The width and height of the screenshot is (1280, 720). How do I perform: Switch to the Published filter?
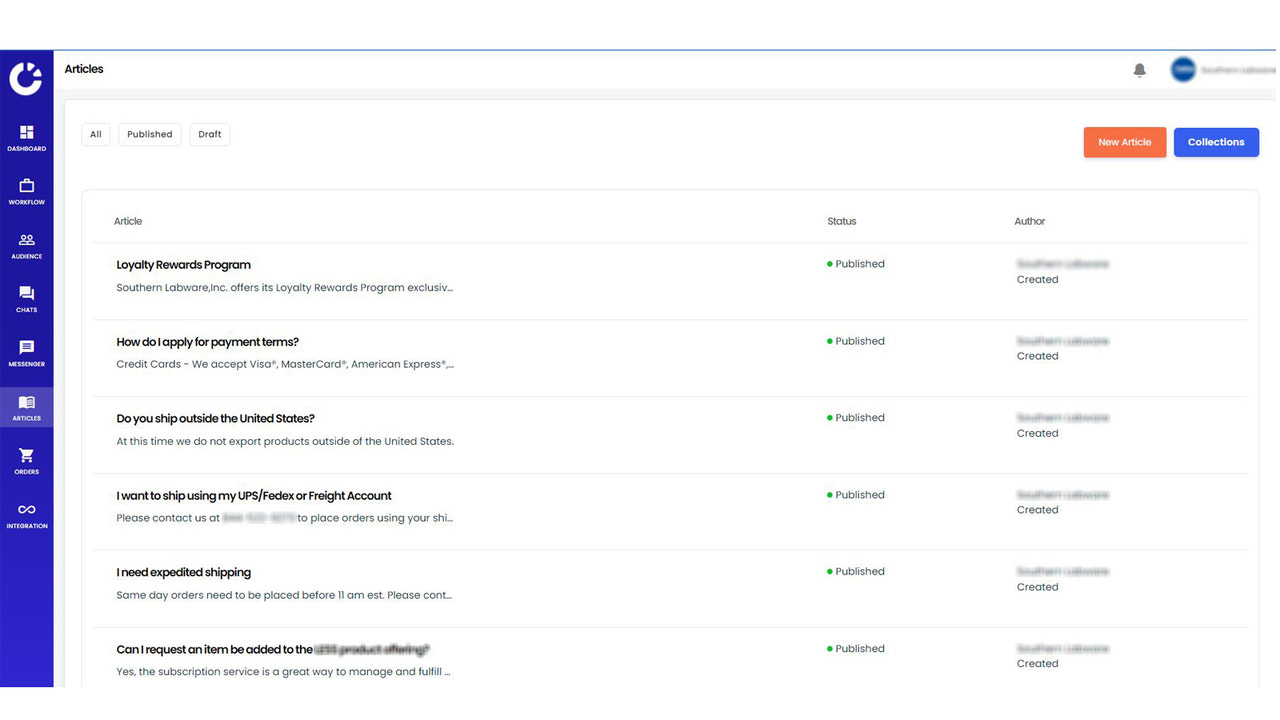pos(149,134)
